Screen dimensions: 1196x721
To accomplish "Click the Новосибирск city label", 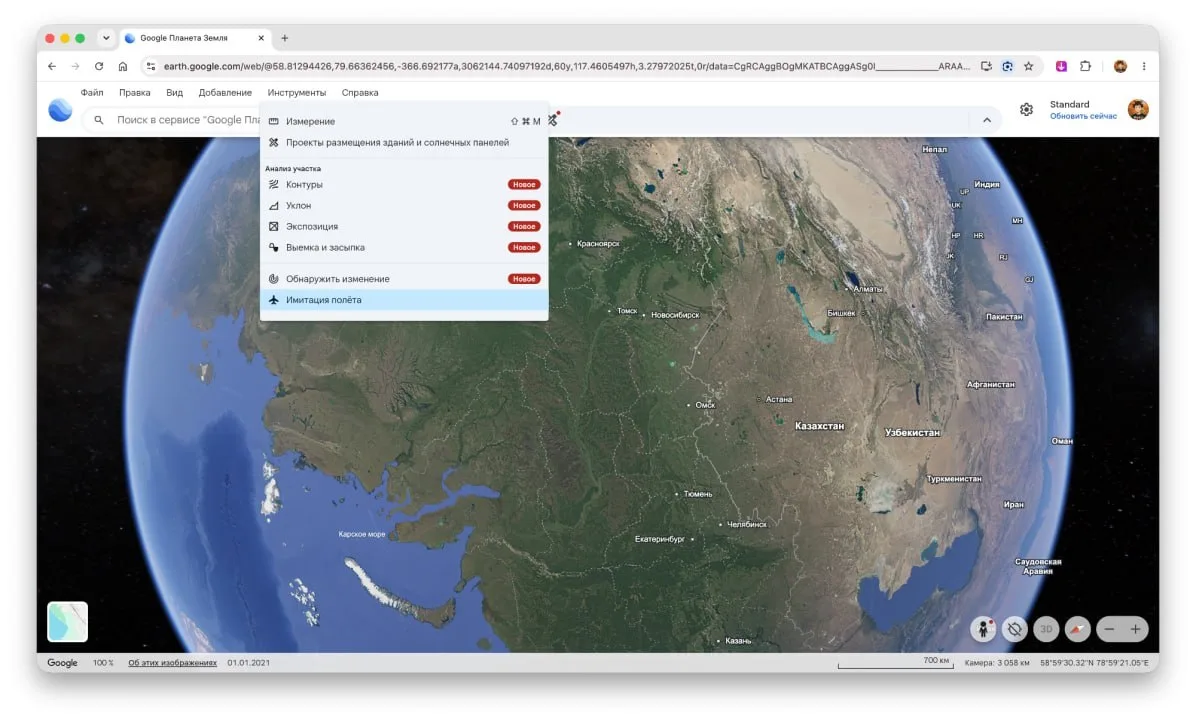I will click(675, 315).
